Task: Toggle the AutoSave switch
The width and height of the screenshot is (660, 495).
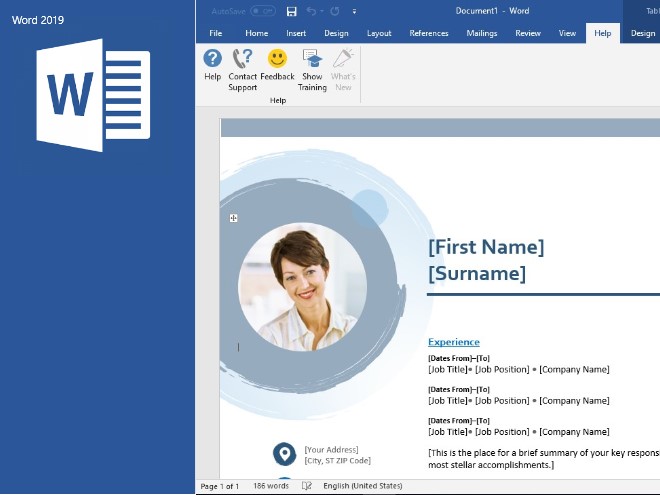Action: pos(263,11)
